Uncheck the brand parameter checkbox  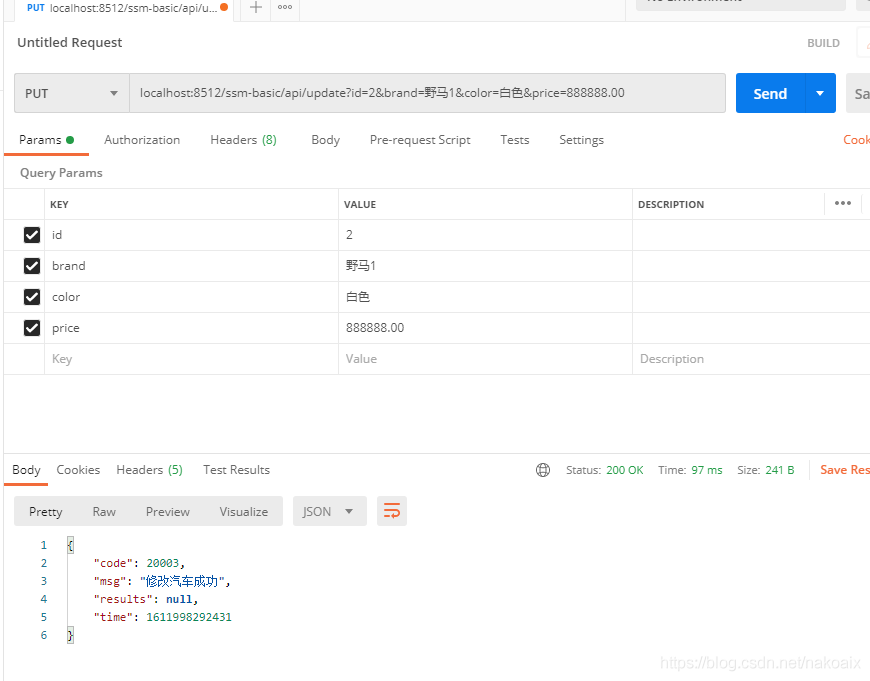coord(32,266)
